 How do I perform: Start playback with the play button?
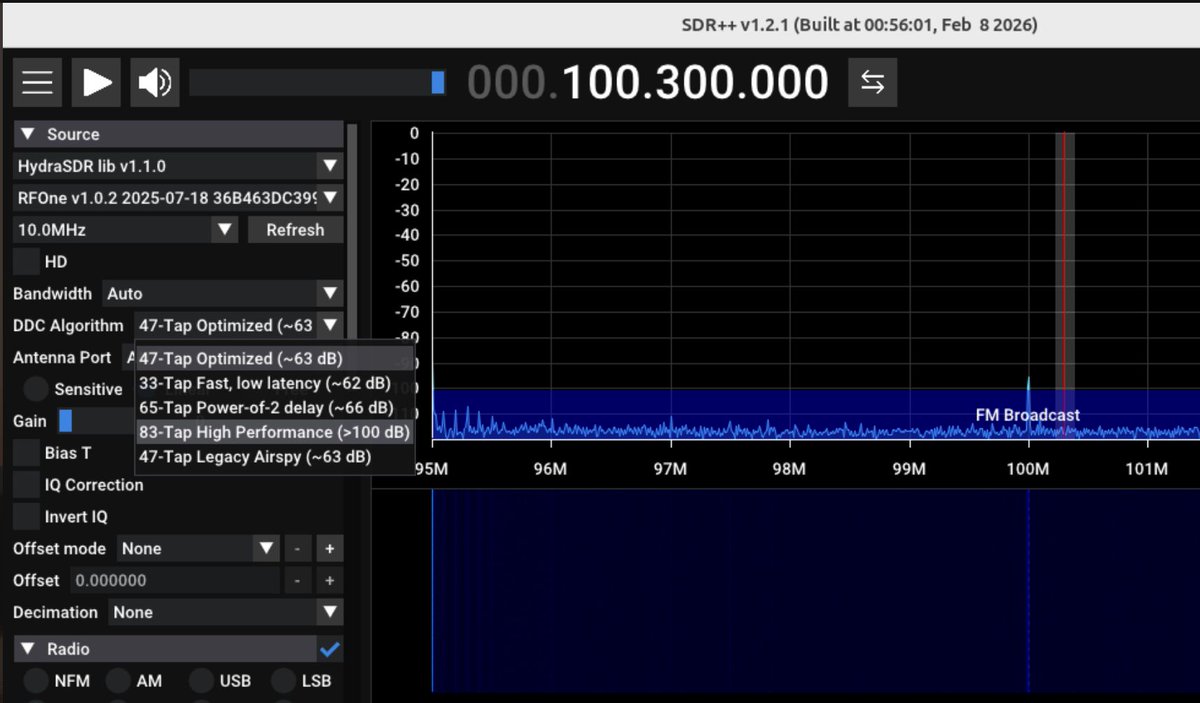pyautogui.click(x=96, y=82)
